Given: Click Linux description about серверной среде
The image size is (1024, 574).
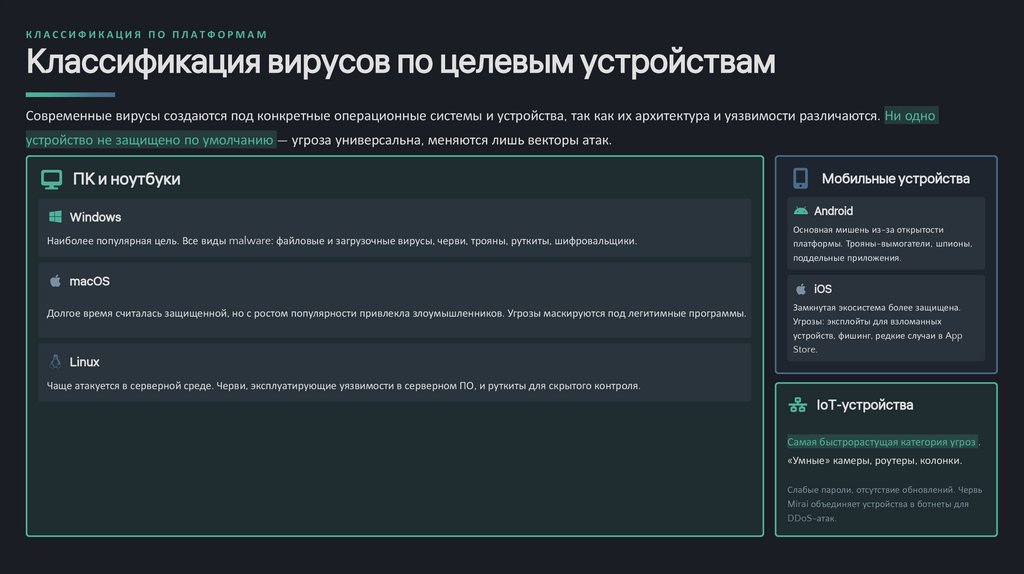Looking at the screenshot, I should tap(344, 386).
